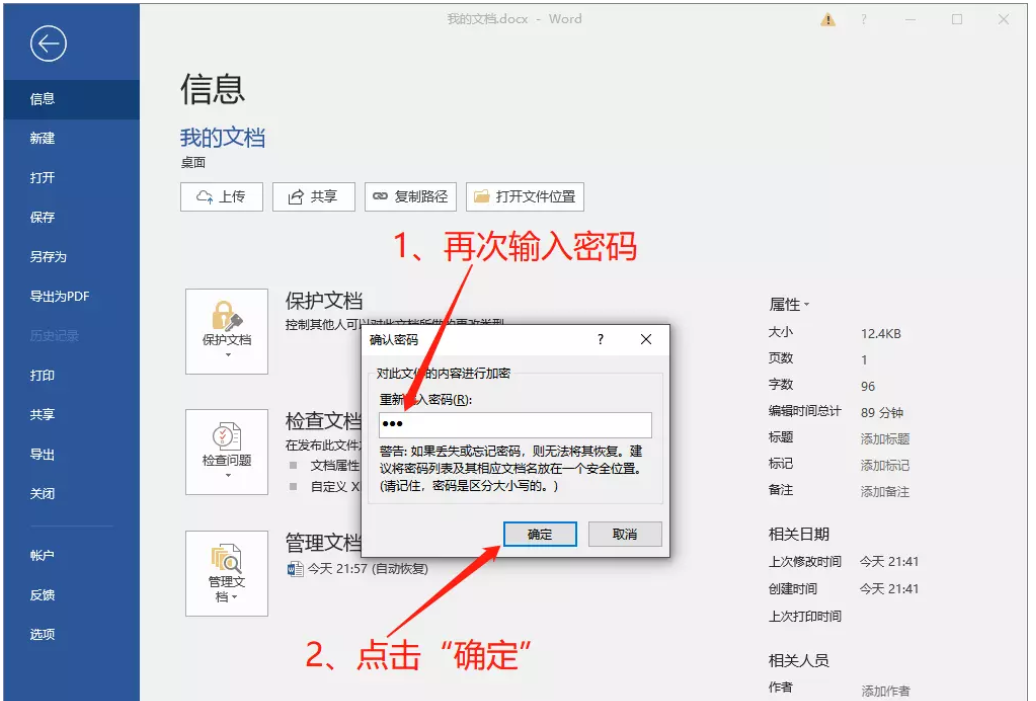Open the auto-recovered version 今天 21:57
Screen dimensions: 1036x701
(x=358, y=569)
